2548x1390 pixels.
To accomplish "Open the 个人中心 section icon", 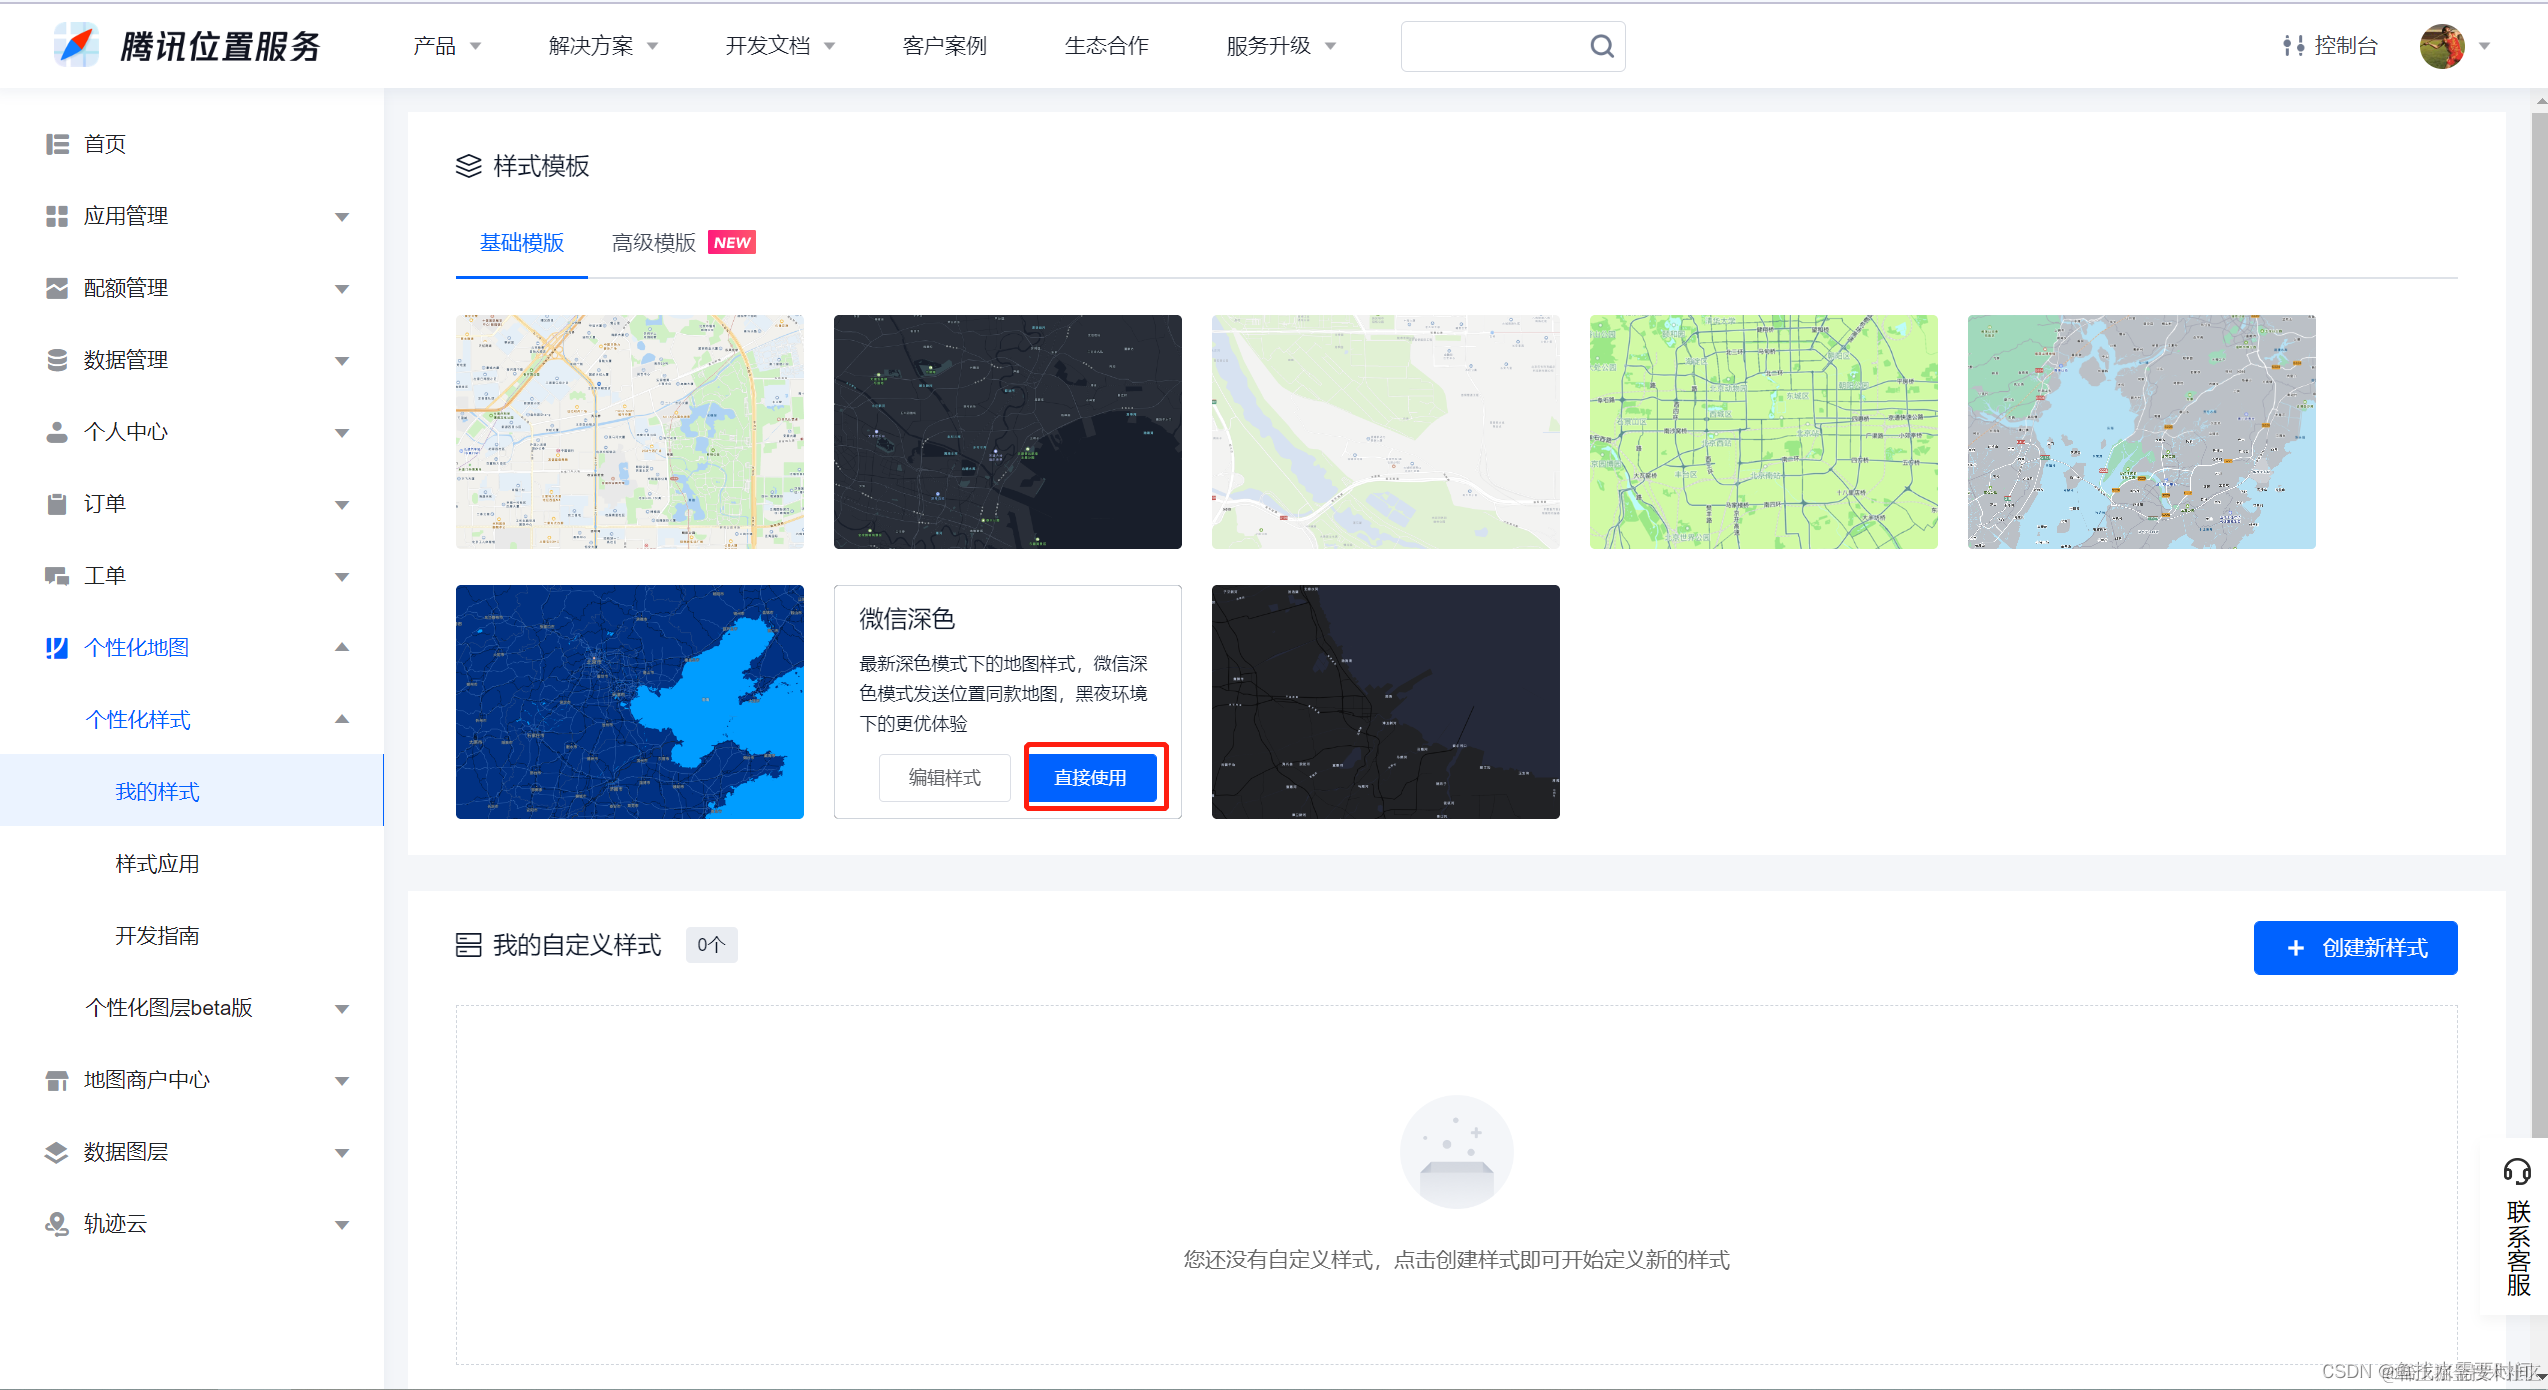I will tap(57, 432).
